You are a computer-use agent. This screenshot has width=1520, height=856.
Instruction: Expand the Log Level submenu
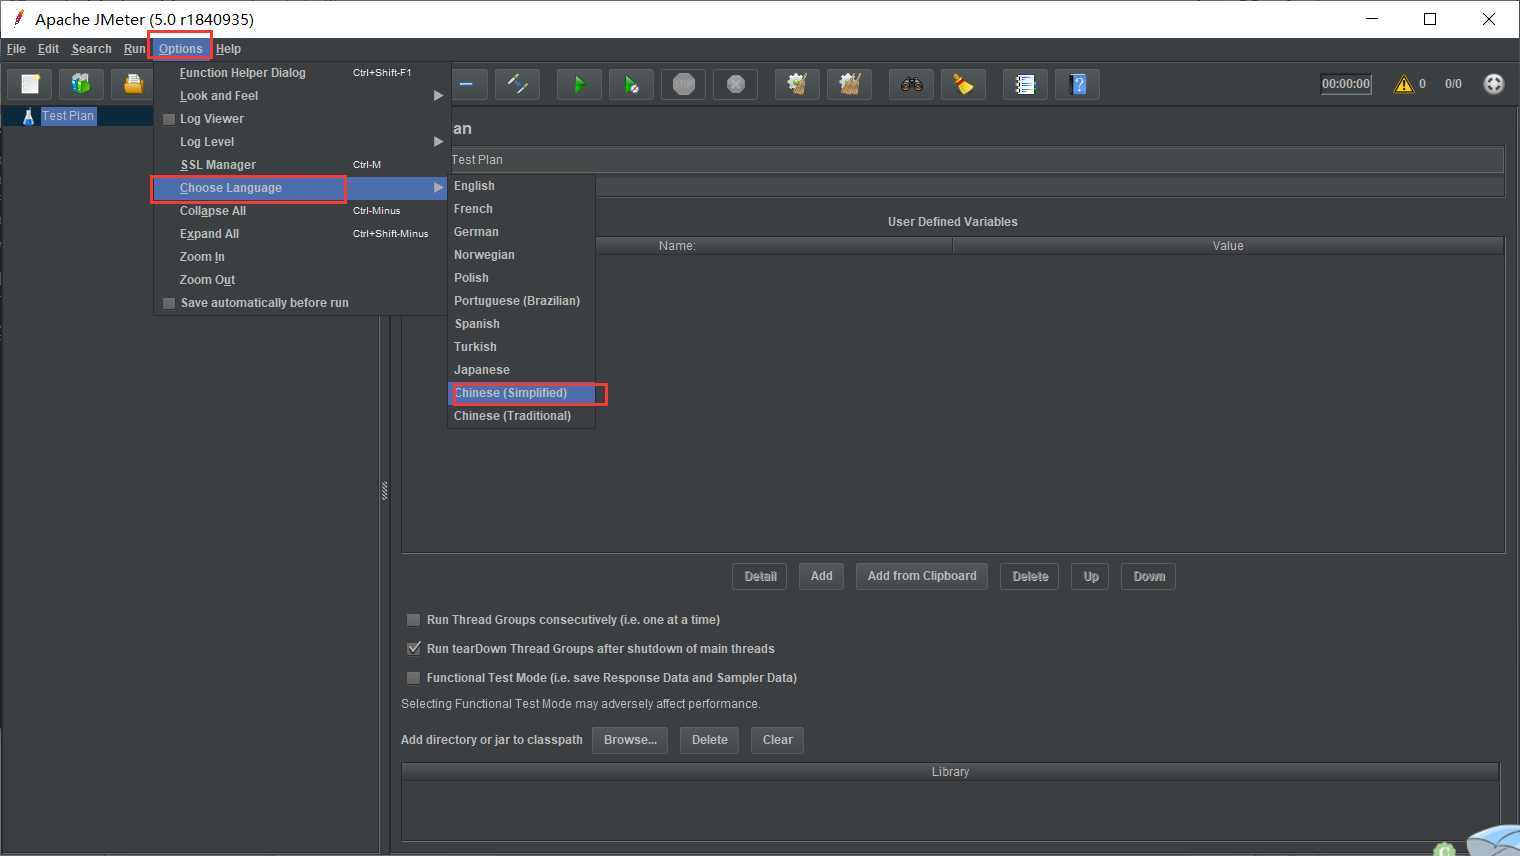tap(300, 142)
